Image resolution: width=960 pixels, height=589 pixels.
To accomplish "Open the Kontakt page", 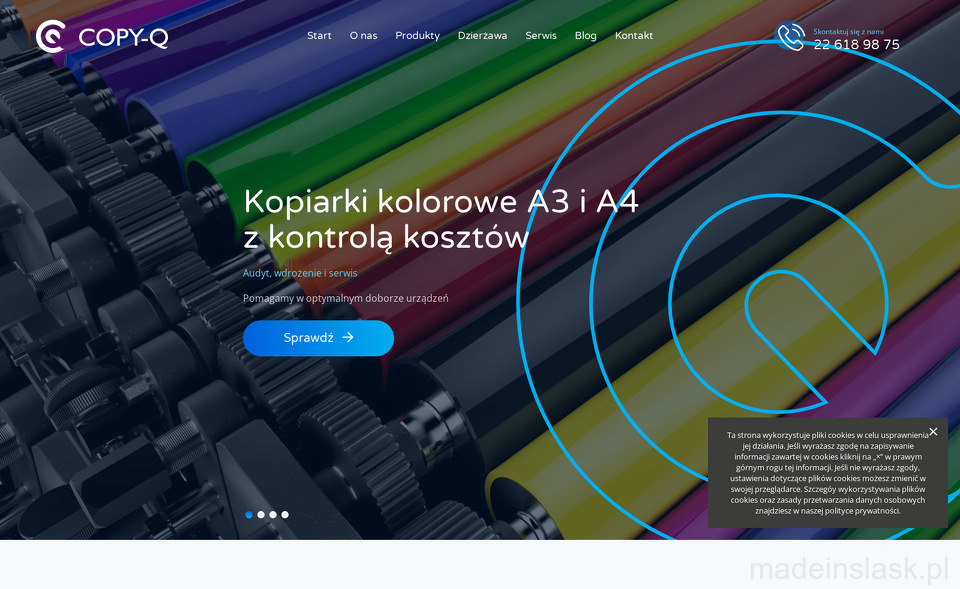I will pos(634,36).
